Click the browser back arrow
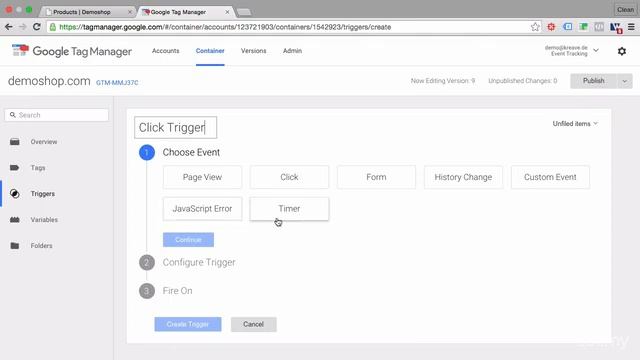640x360 pixels. tap(8, 27)
